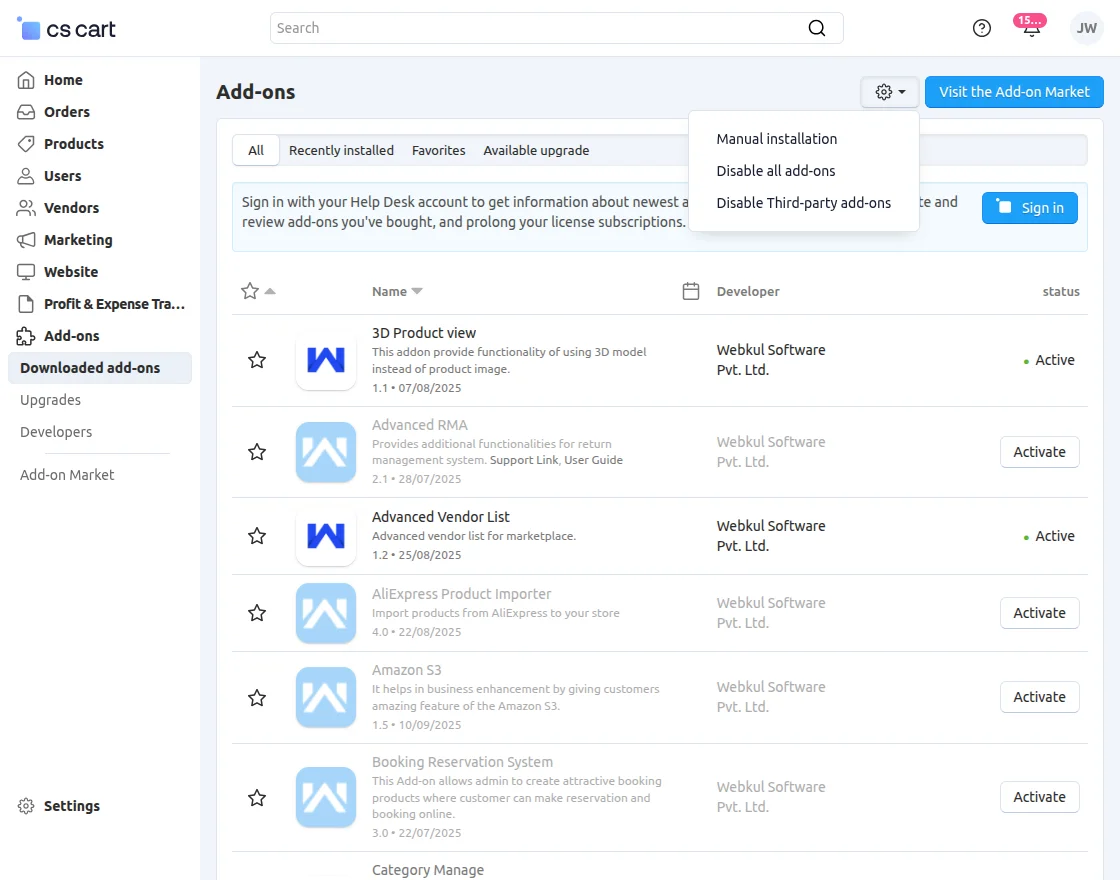Click the 3D Product view add-on logo
The width and height of the screenshot is (1120, 880).
coord(326,360)
